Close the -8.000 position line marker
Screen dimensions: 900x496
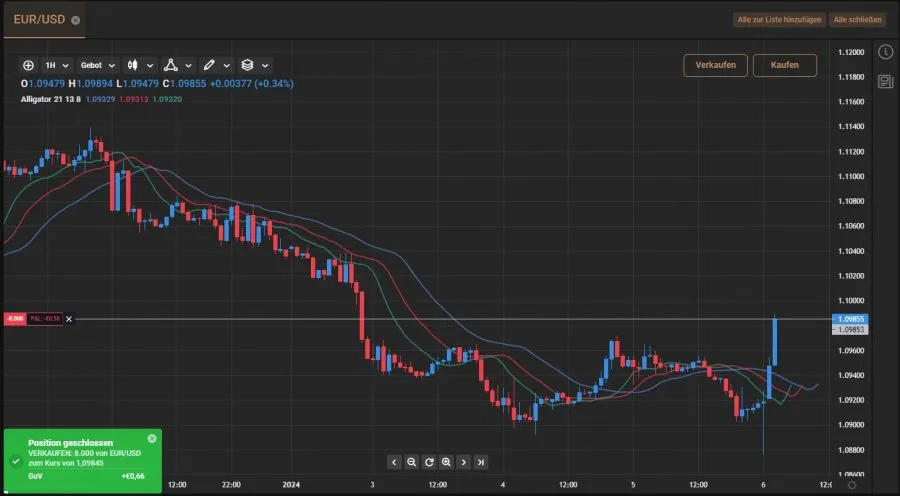[69, 319]
